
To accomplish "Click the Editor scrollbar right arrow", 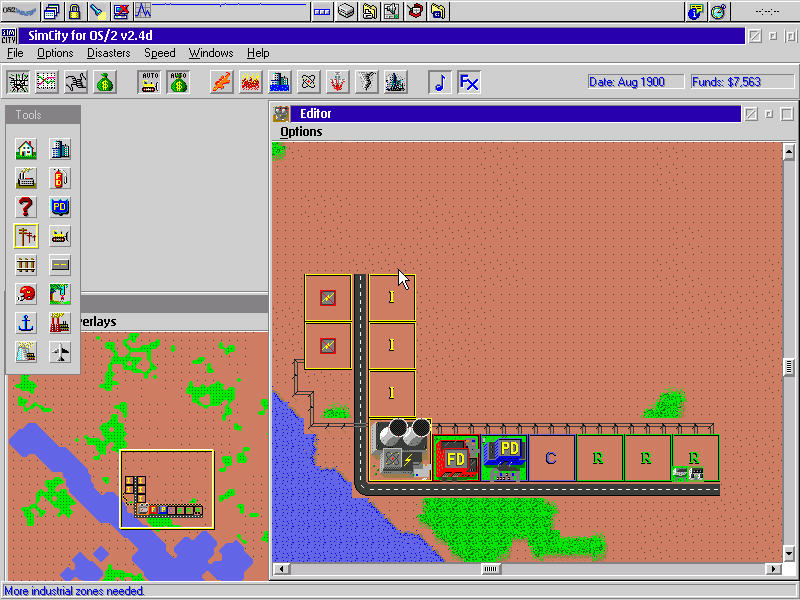I will (x=773, y=569).
